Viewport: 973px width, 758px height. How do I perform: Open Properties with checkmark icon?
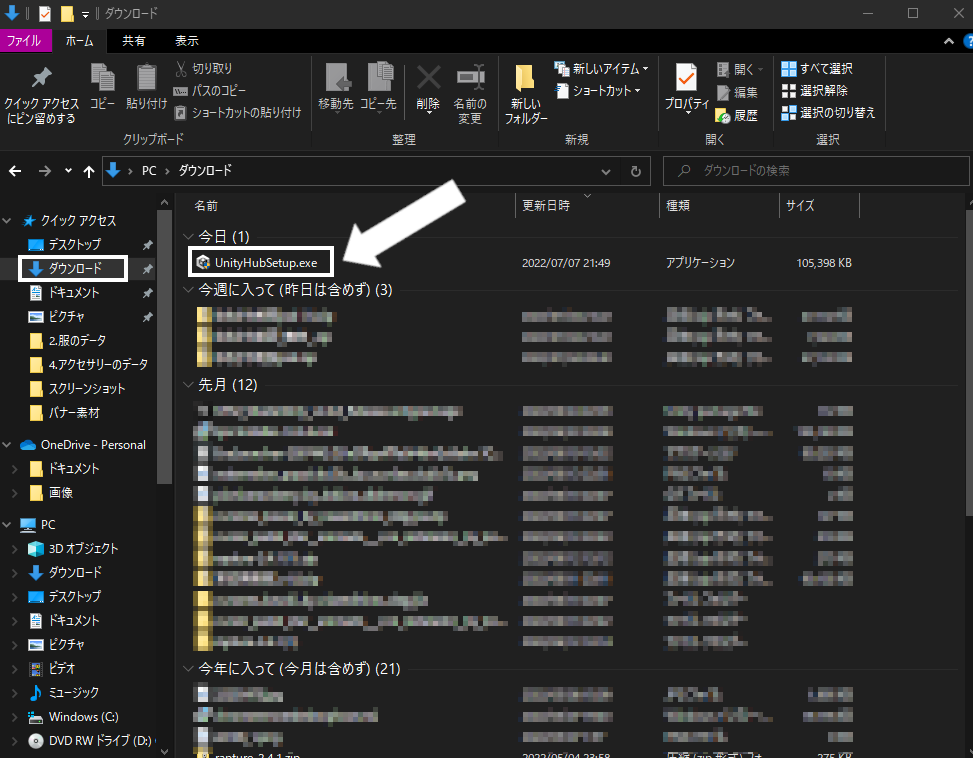(686, 79)
